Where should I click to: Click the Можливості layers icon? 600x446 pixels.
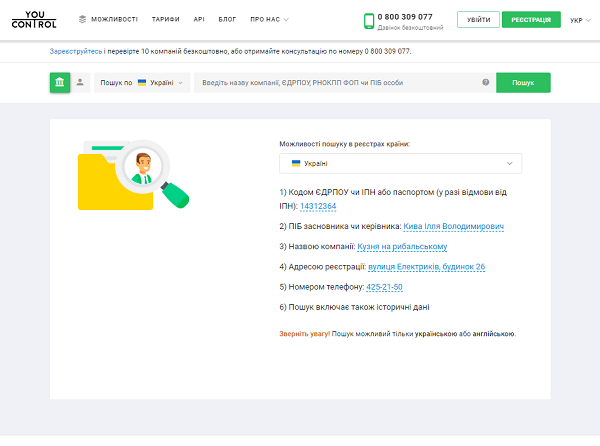pos(83,19)
